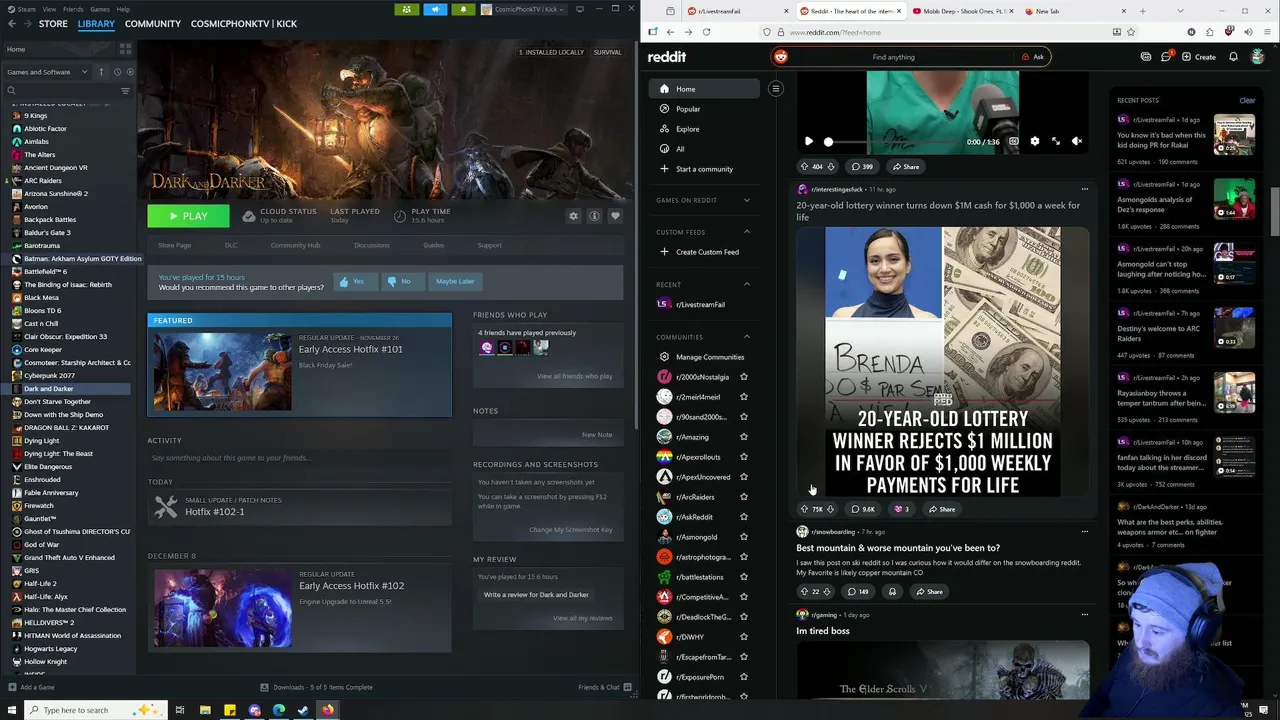
Task: Reload the Firefox page
Action: [x=706, y=31]
